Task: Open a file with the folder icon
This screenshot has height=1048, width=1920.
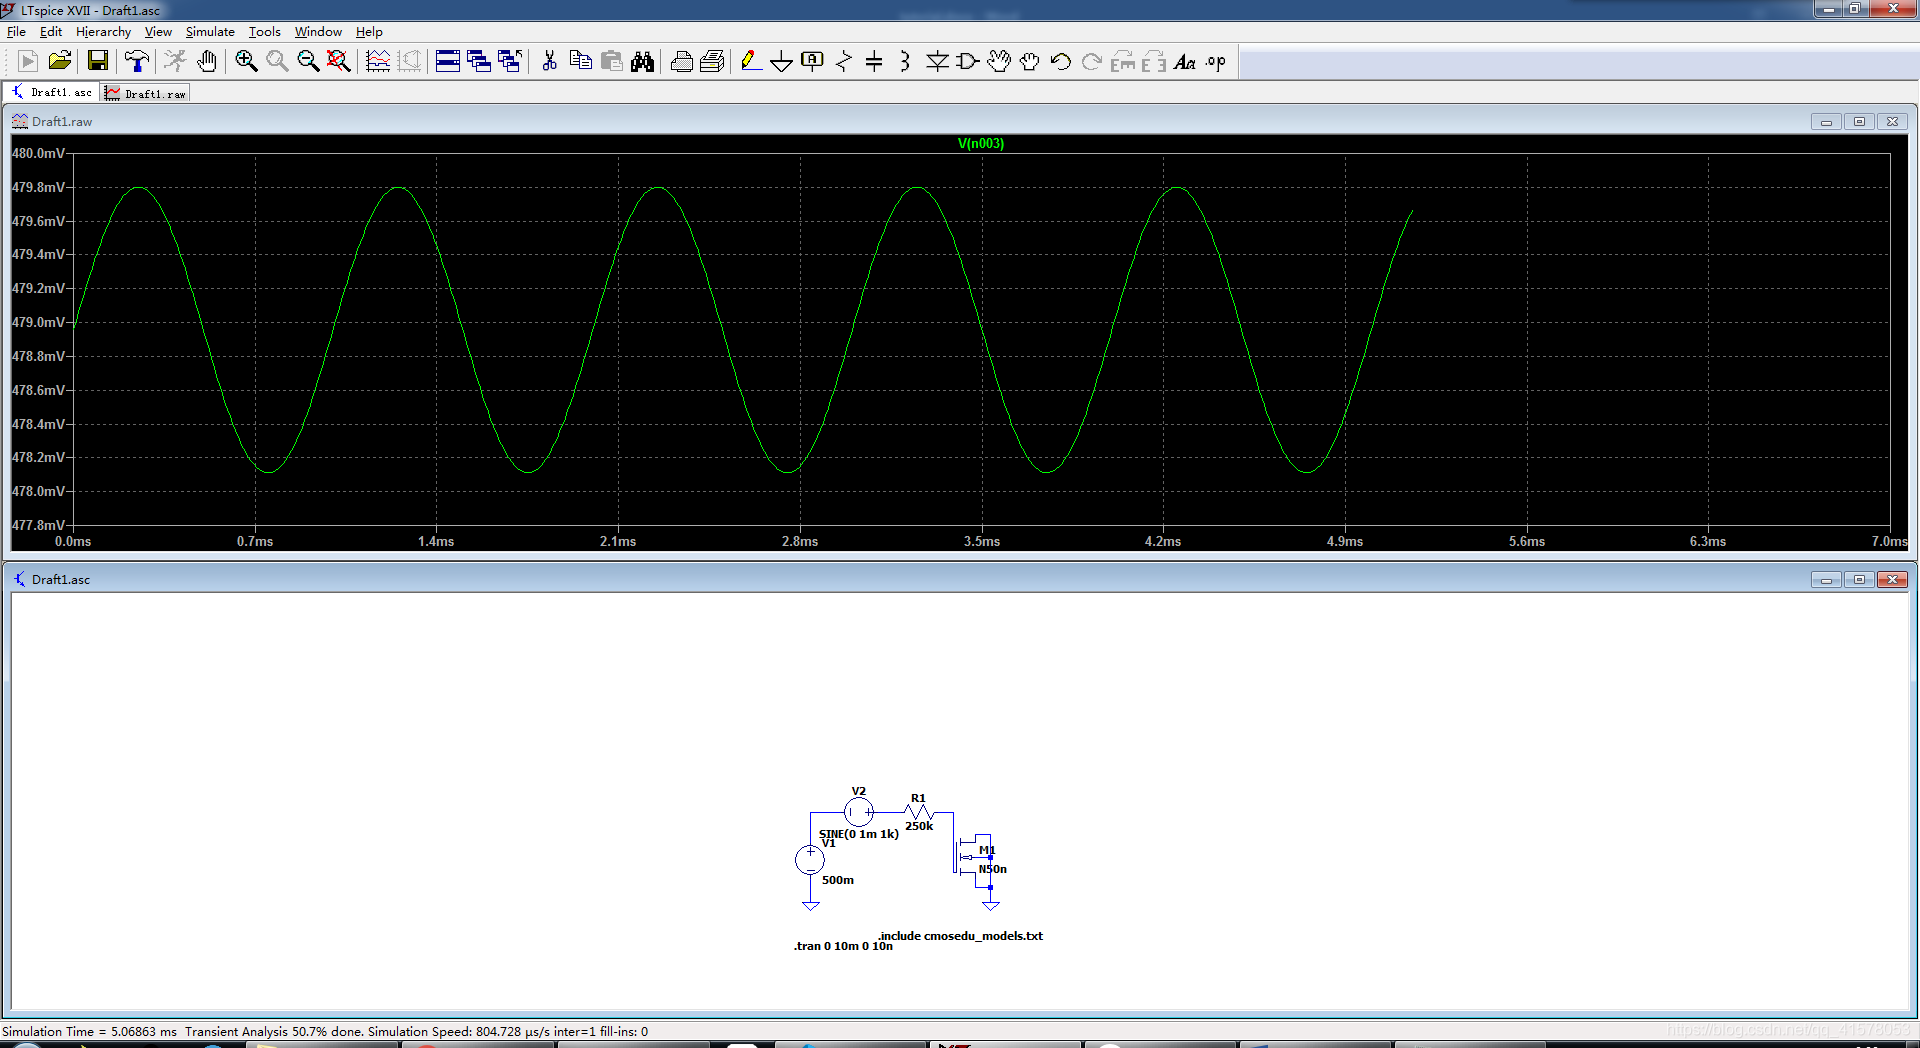Action: [60, 61]
